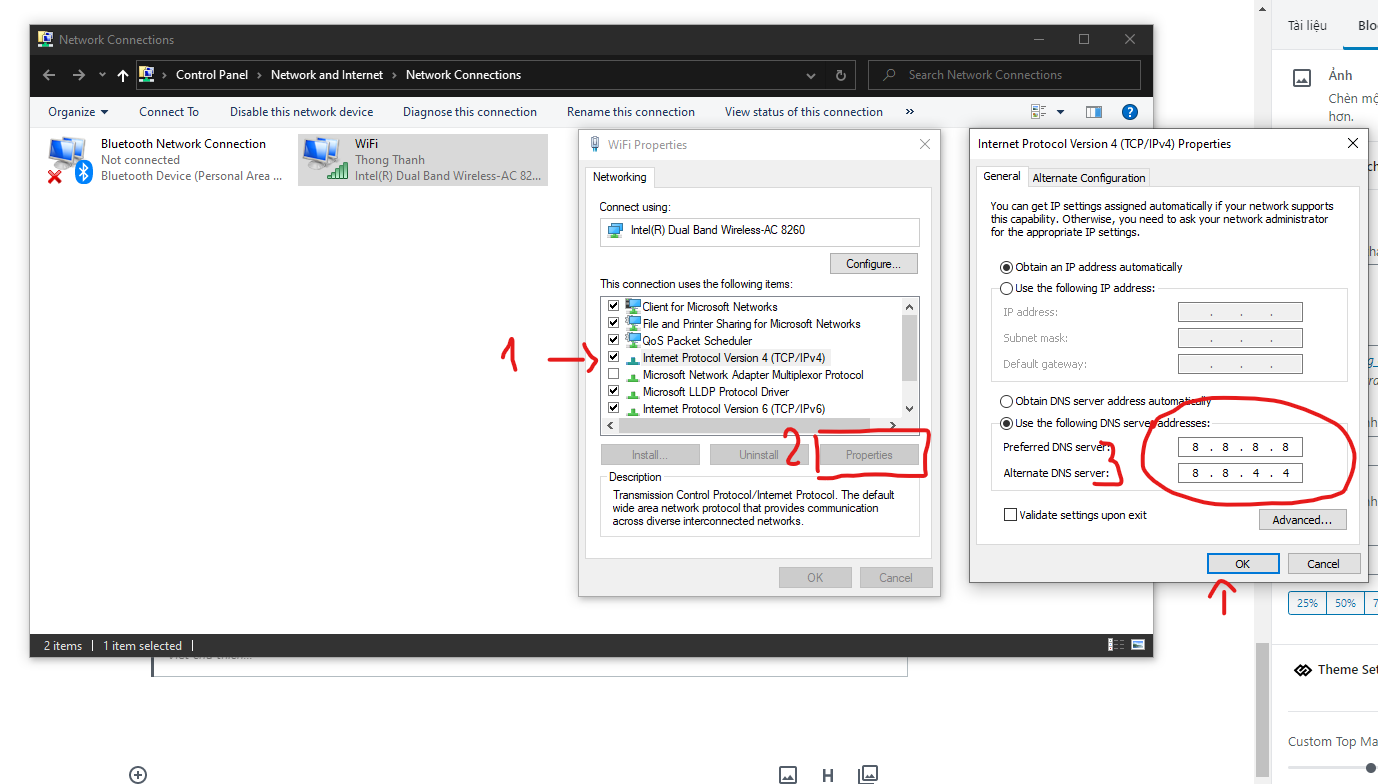Select the Bluetooth Network Connection item
The width and height of the screenshot is (1378, 784).
click(x=166, y=160)
